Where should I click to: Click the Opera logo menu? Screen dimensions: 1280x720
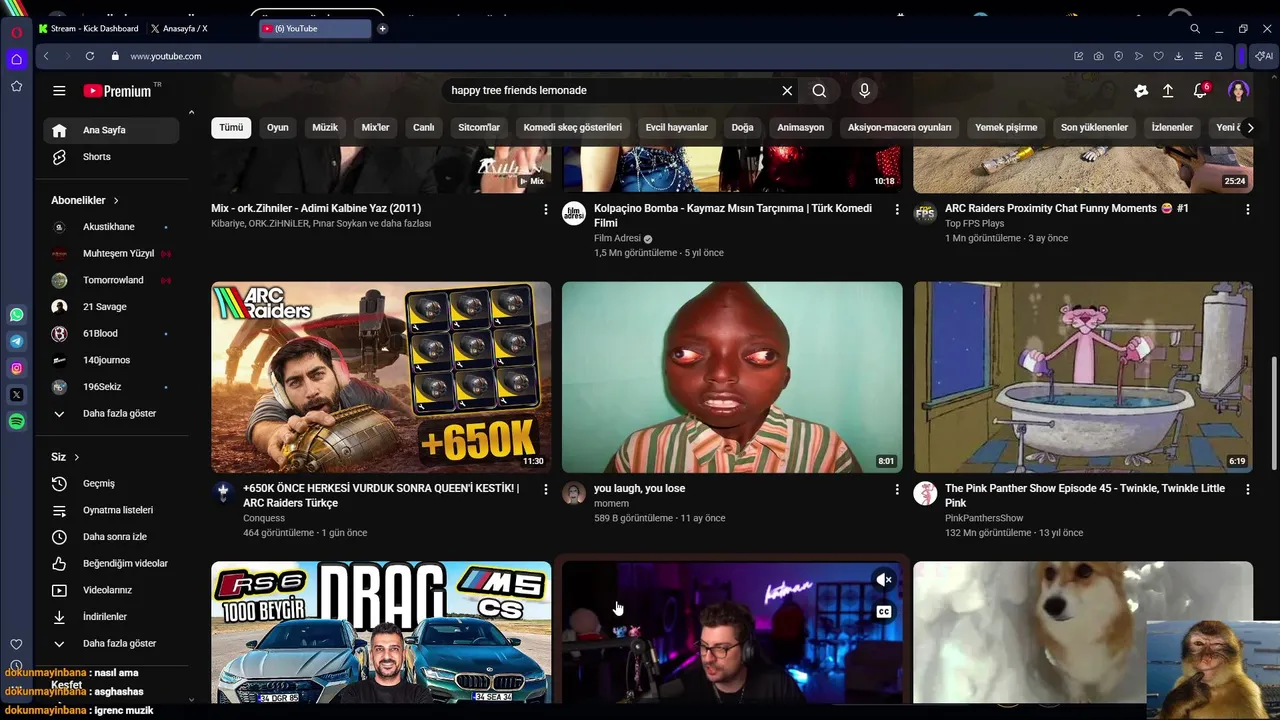click(17, 32)
